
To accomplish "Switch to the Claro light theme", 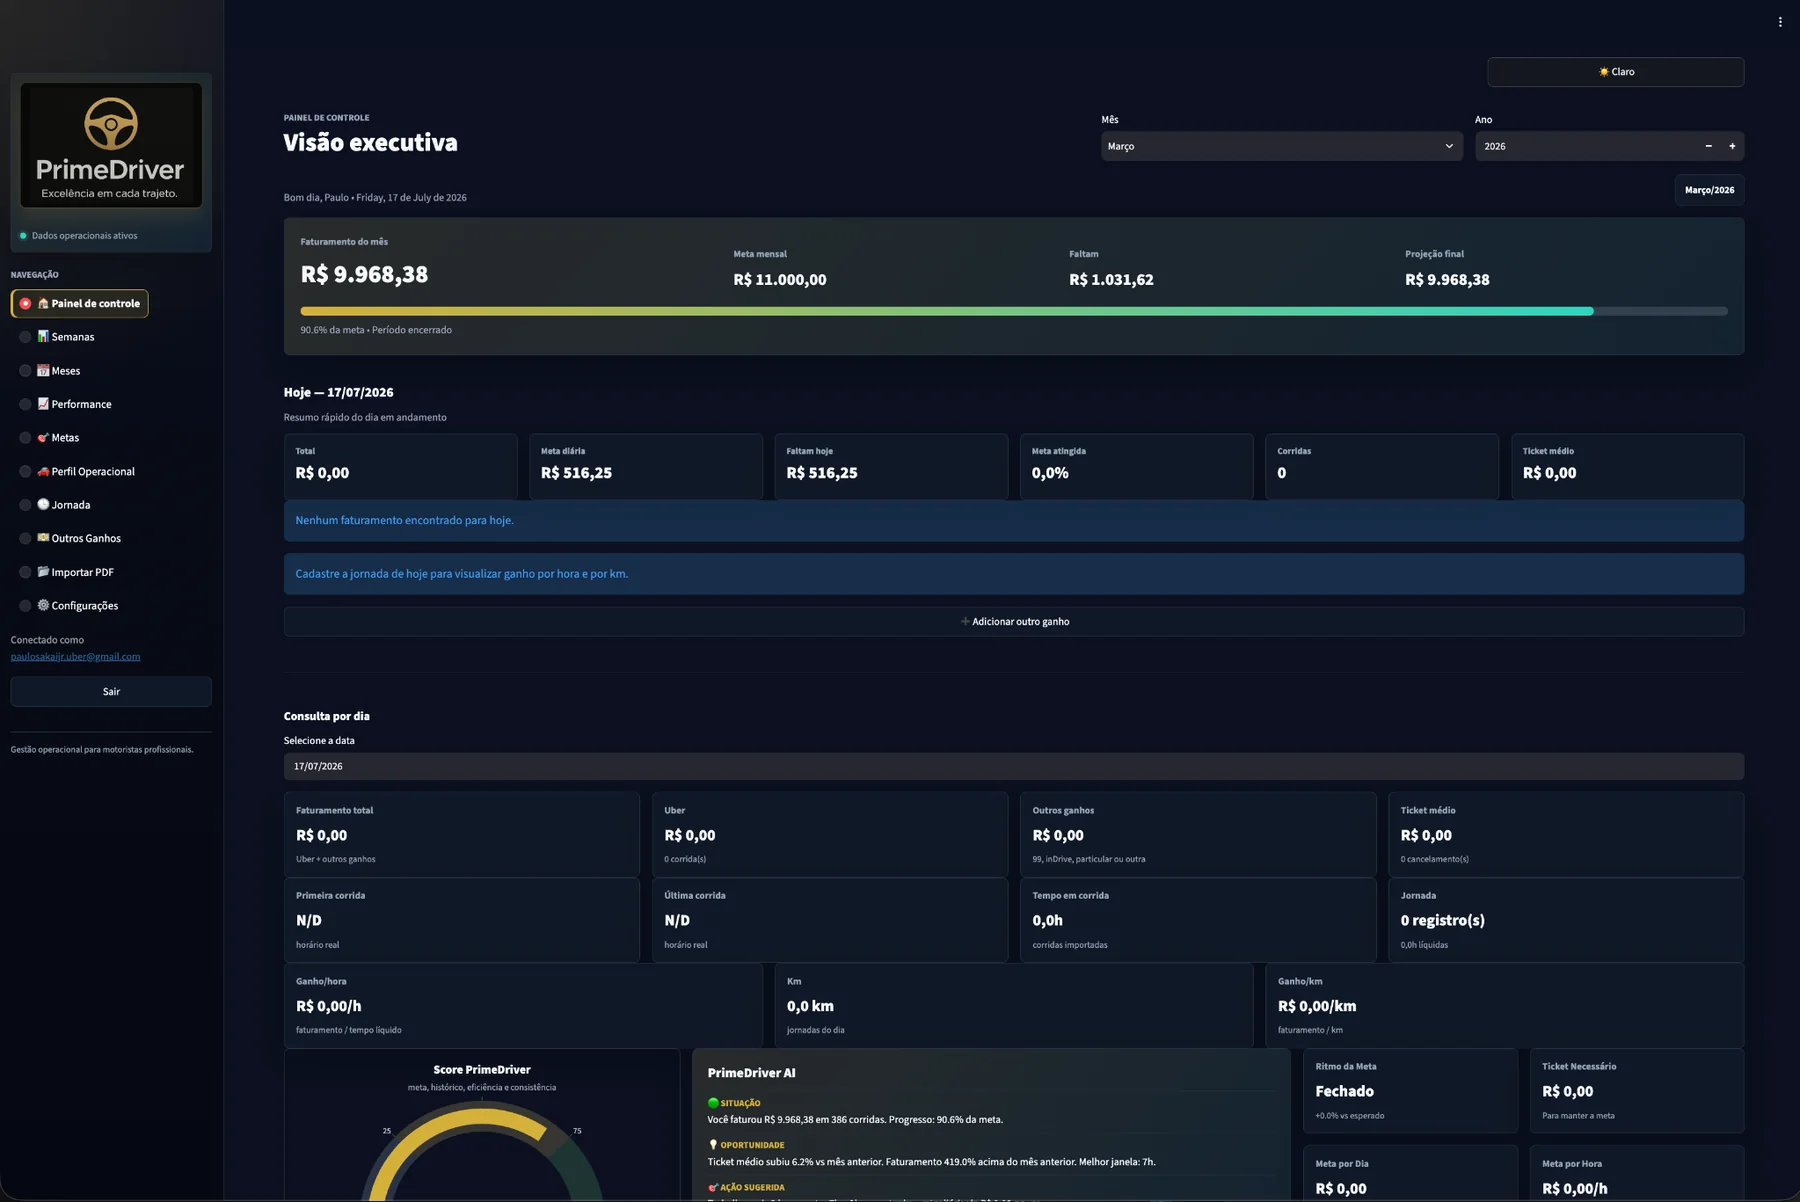I will coord(1615,72).
